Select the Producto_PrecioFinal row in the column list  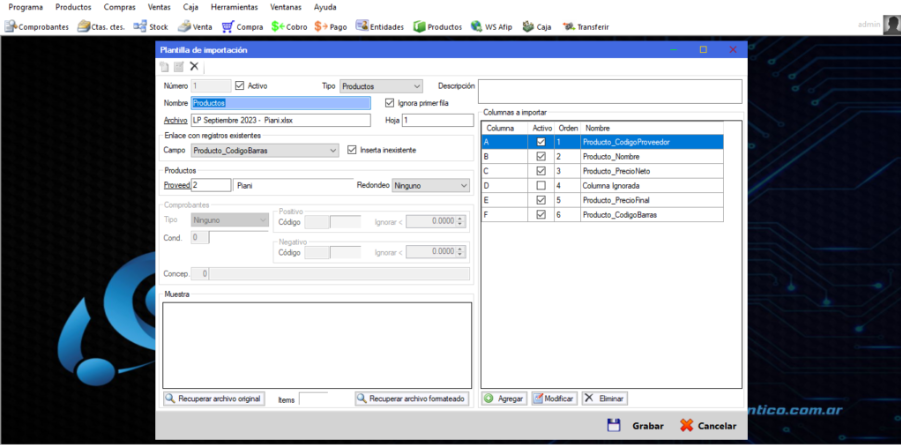point(620,199)
